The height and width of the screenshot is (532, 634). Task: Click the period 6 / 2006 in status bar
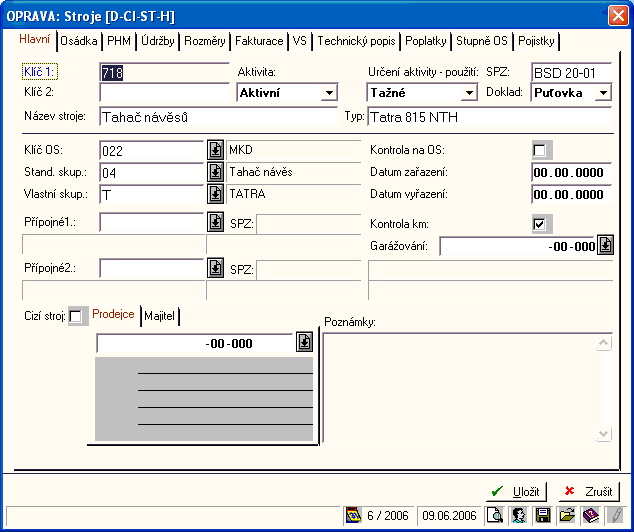click(388, 515)
